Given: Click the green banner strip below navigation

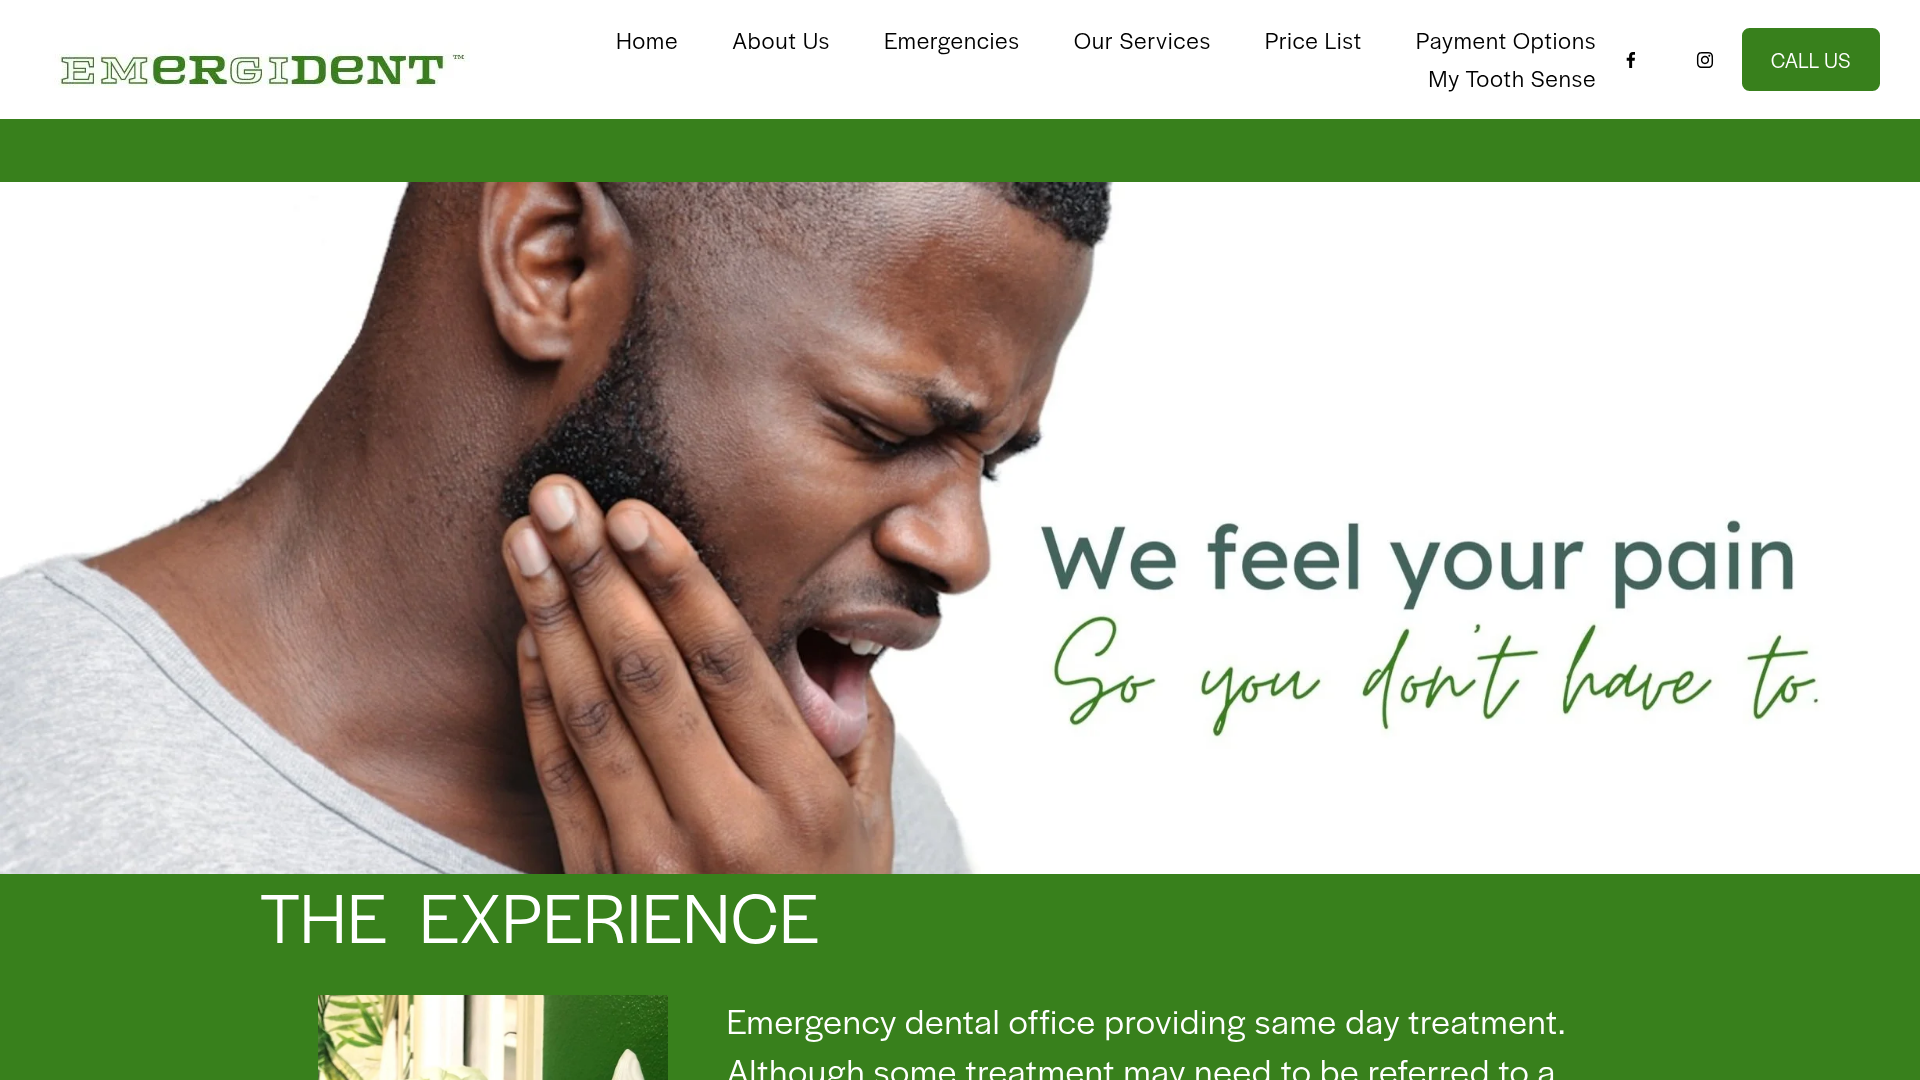Looking at the screenshot, I should tap(960, 150).
